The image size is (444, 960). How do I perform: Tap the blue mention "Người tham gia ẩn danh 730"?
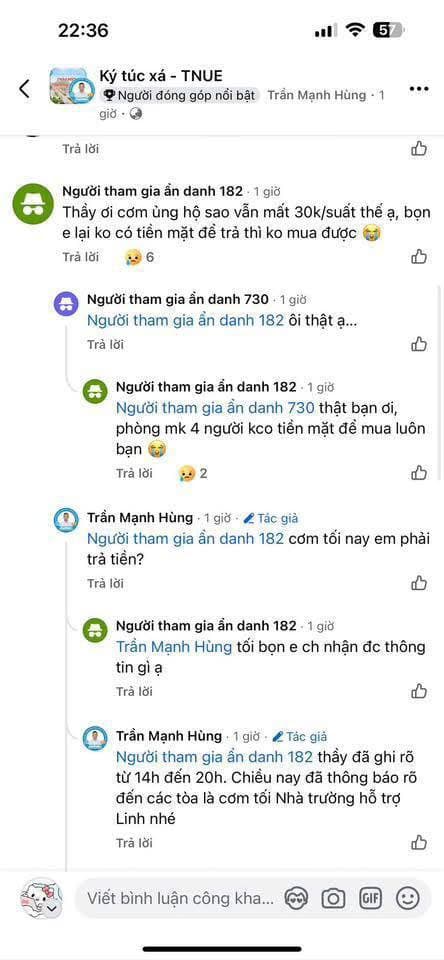[x=215, y=408]
